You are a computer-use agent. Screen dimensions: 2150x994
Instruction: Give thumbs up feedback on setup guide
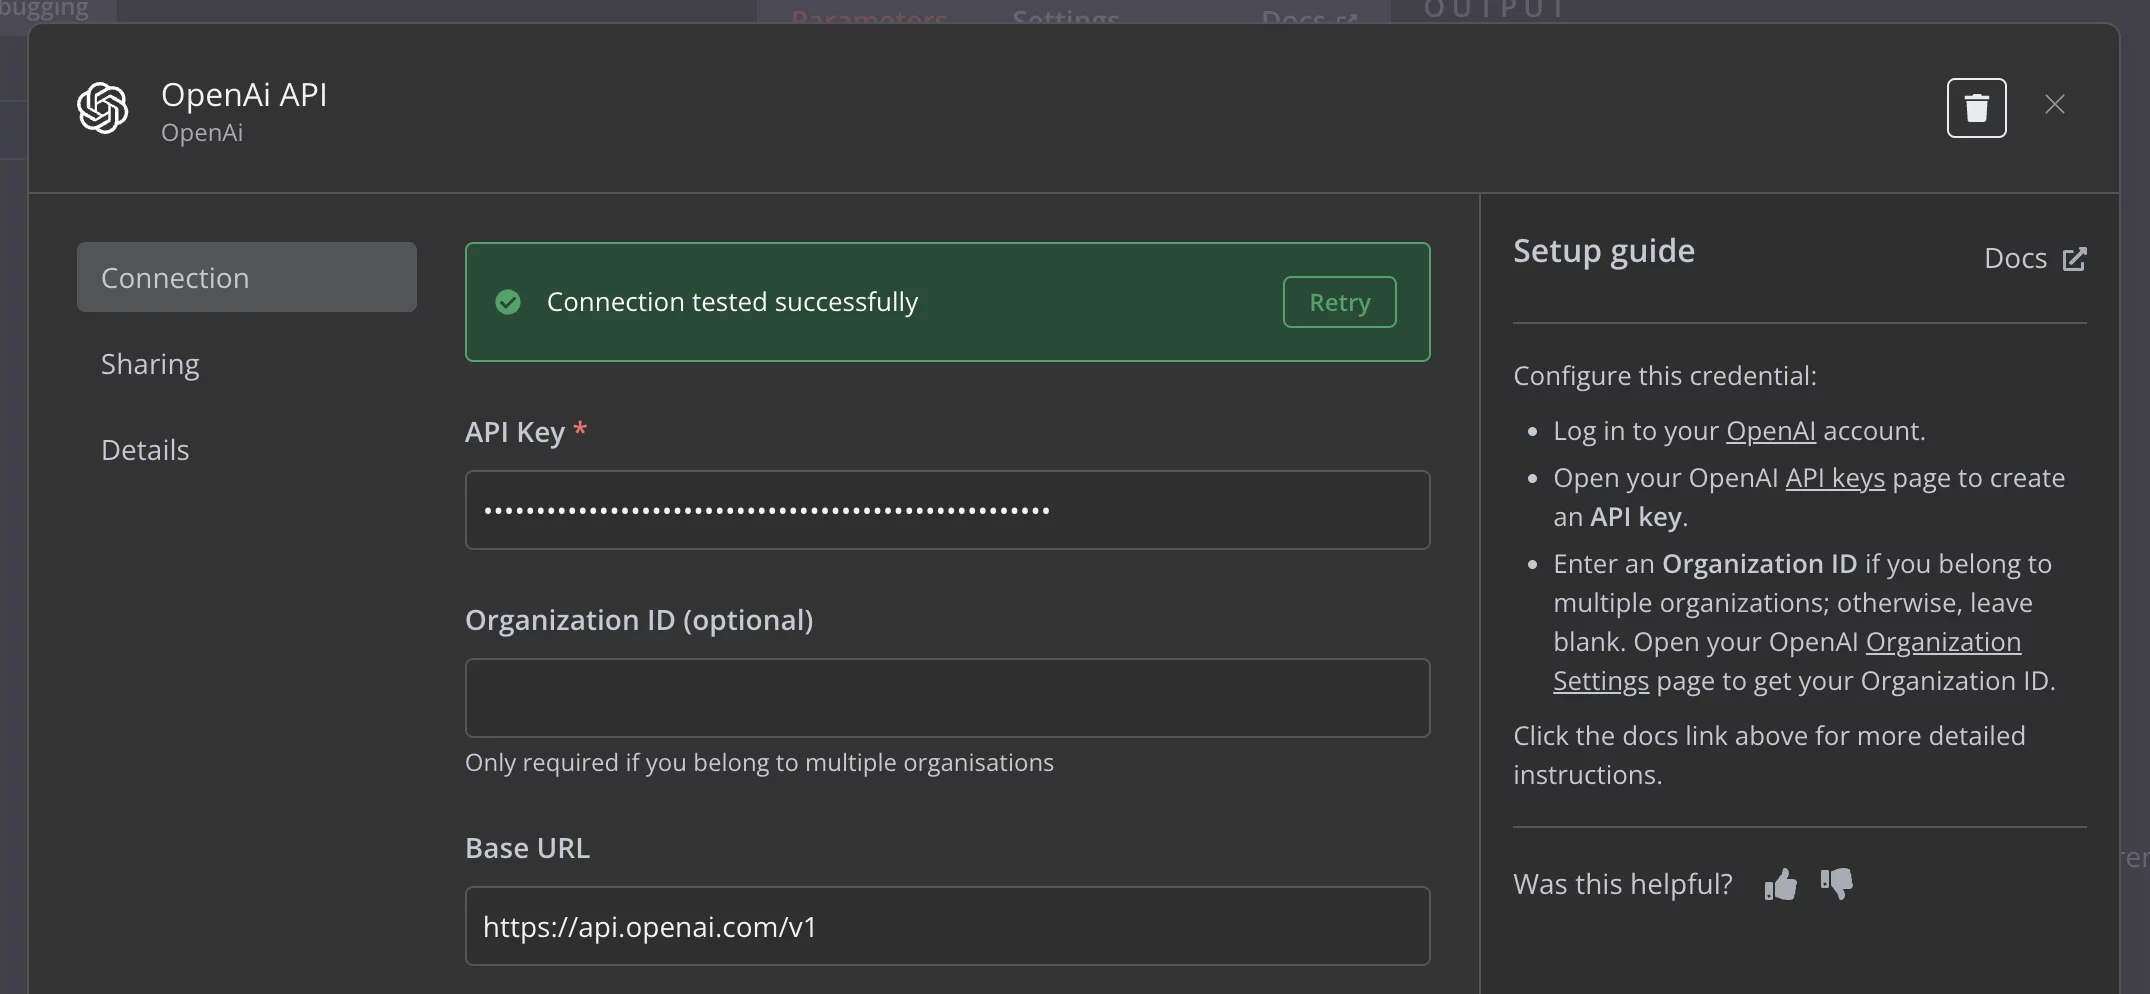point(1780,884)
